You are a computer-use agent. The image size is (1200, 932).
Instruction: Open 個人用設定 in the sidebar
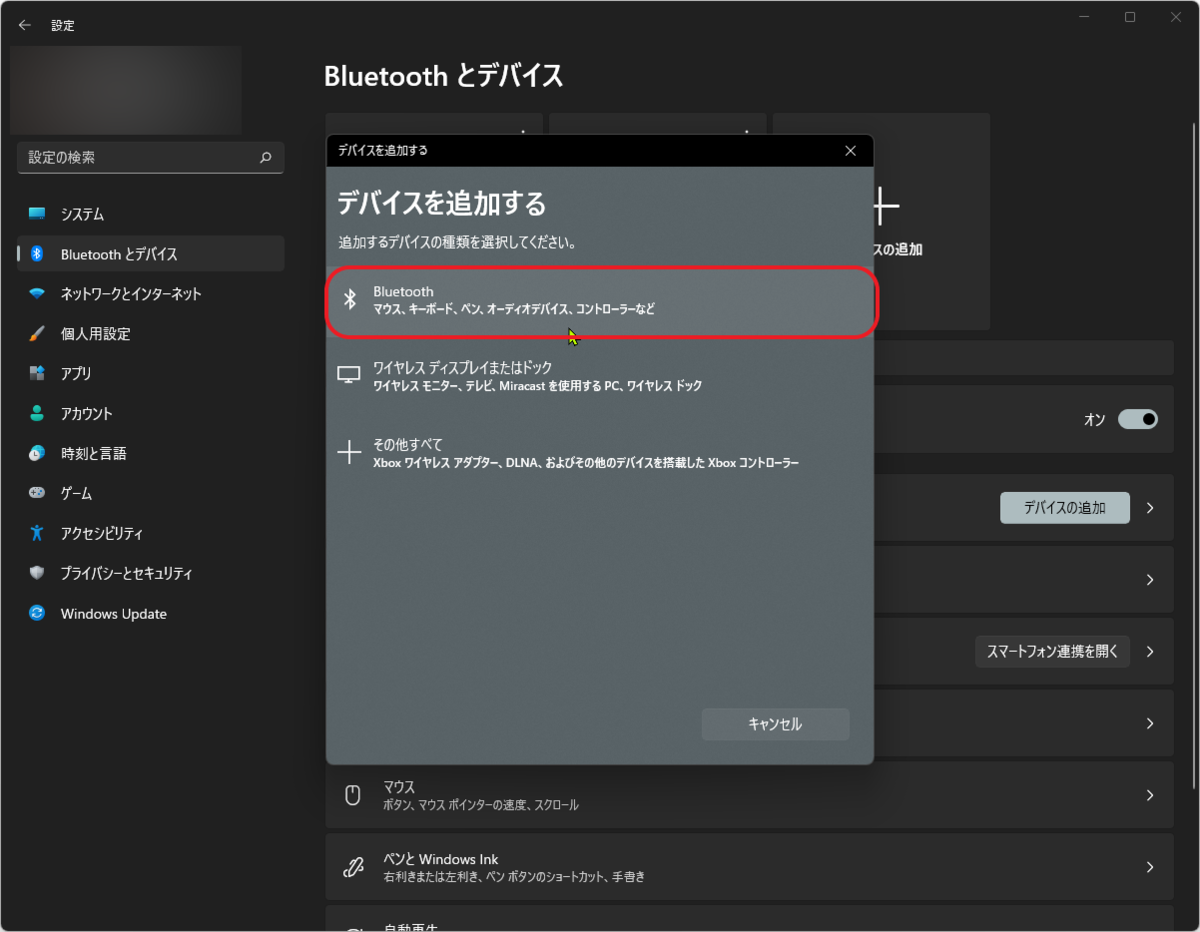click(150, 334)
